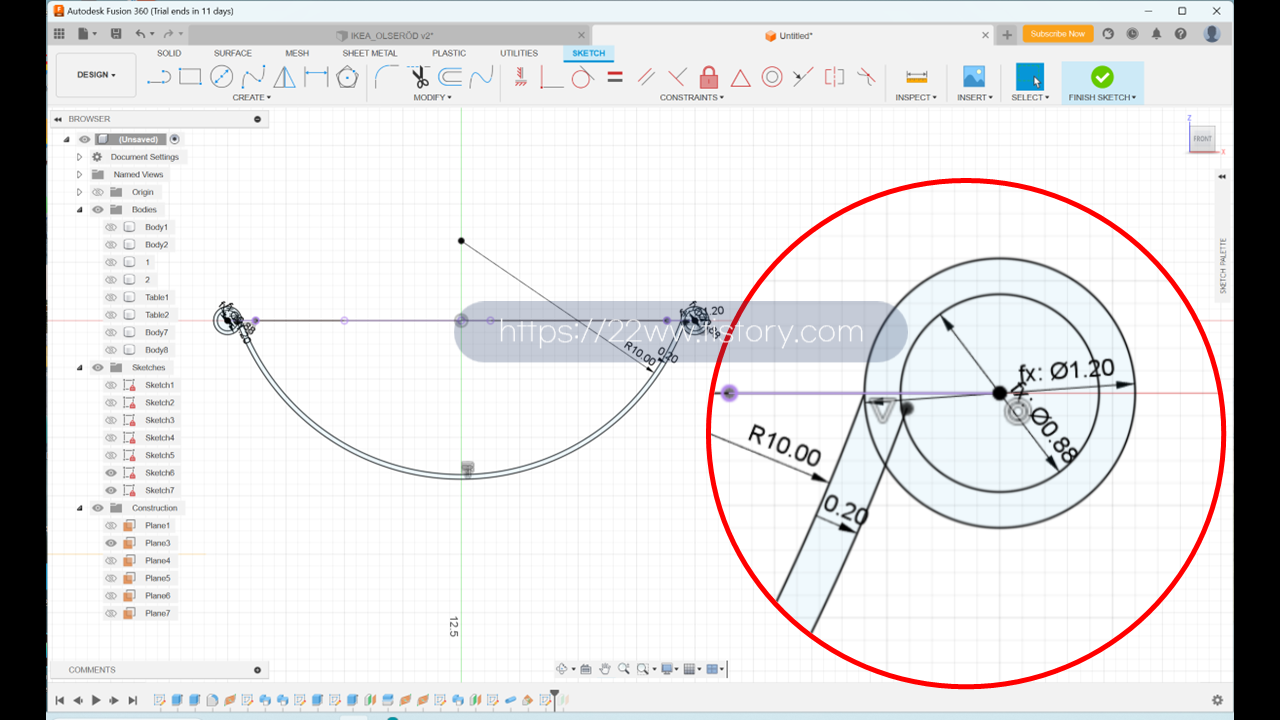Open the CREATE dropdown menu
Viewport: 1280px width, 720px height.
(252, 98)
